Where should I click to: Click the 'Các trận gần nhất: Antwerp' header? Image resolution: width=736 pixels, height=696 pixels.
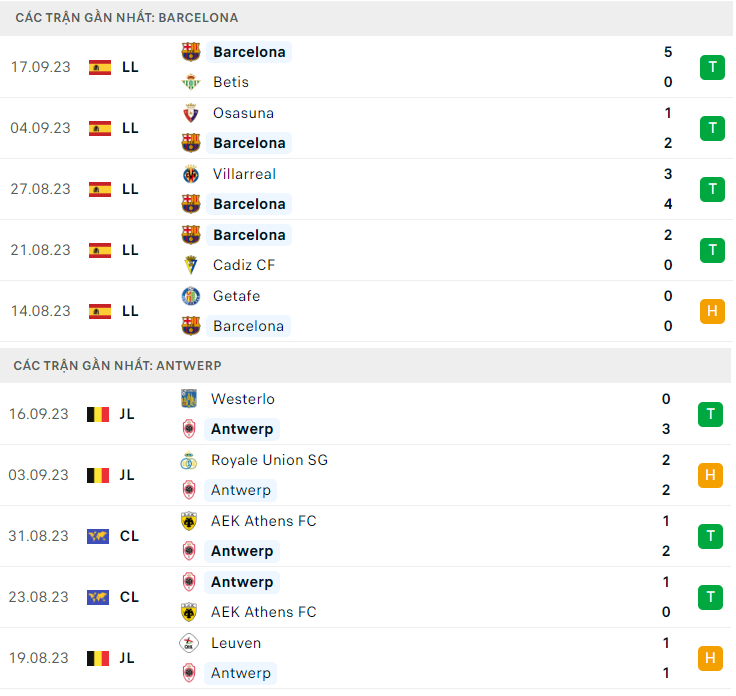click(117, 366)
